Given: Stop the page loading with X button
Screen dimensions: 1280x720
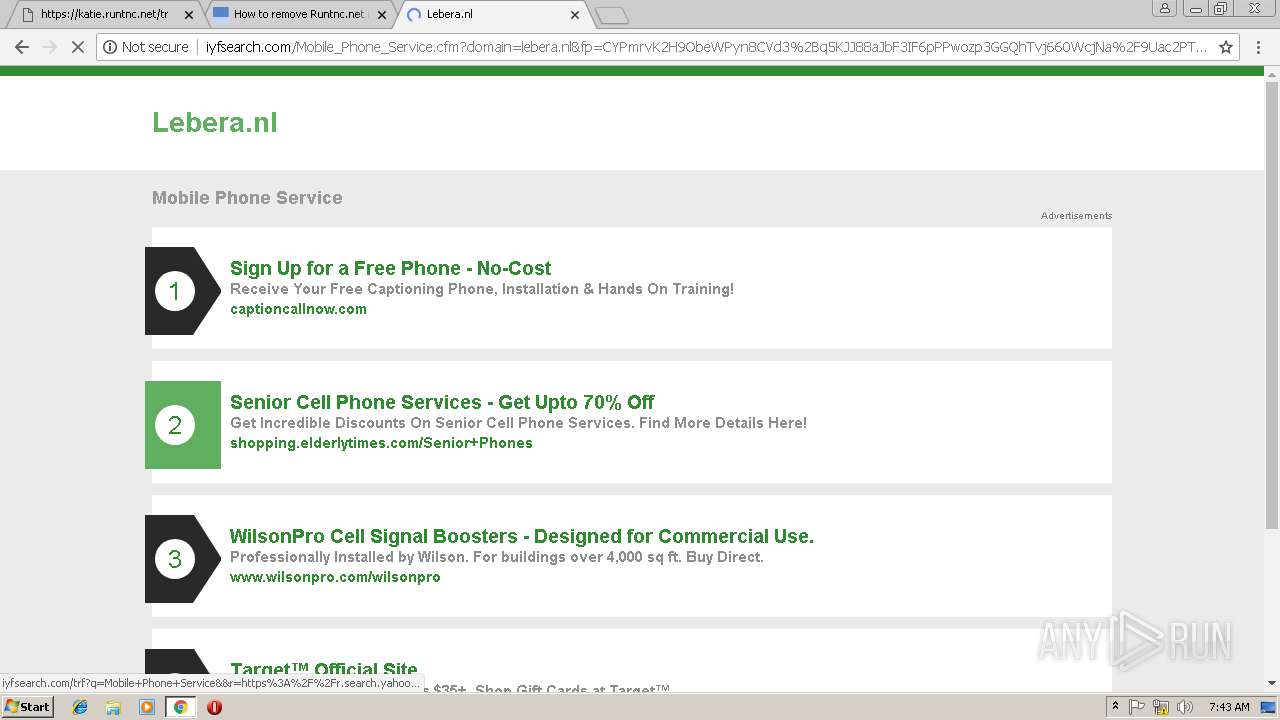Looking at the screenshot, I should coord(78,47).
